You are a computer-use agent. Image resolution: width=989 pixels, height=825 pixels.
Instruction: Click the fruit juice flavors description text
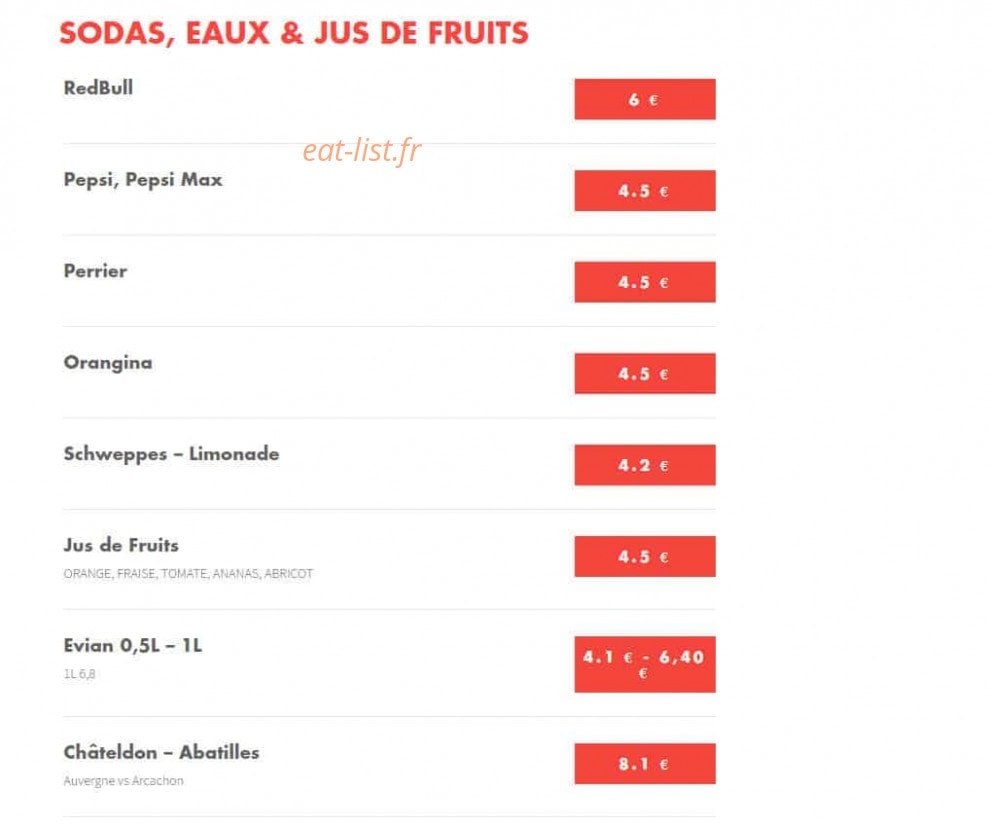click(188, 573)
